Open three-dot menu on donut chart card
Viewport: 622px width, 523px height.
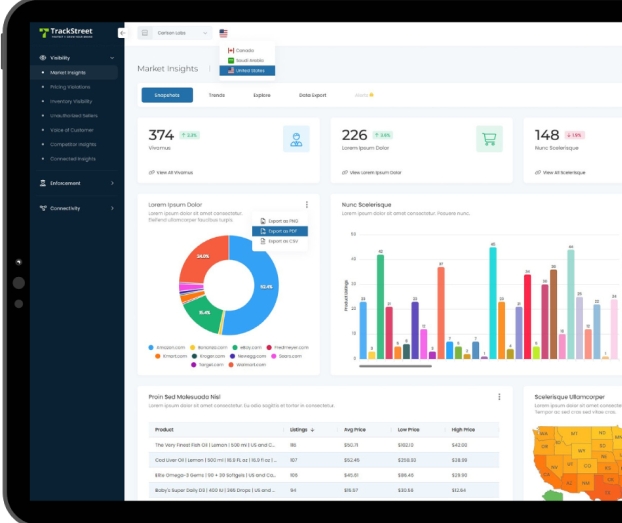307,205
